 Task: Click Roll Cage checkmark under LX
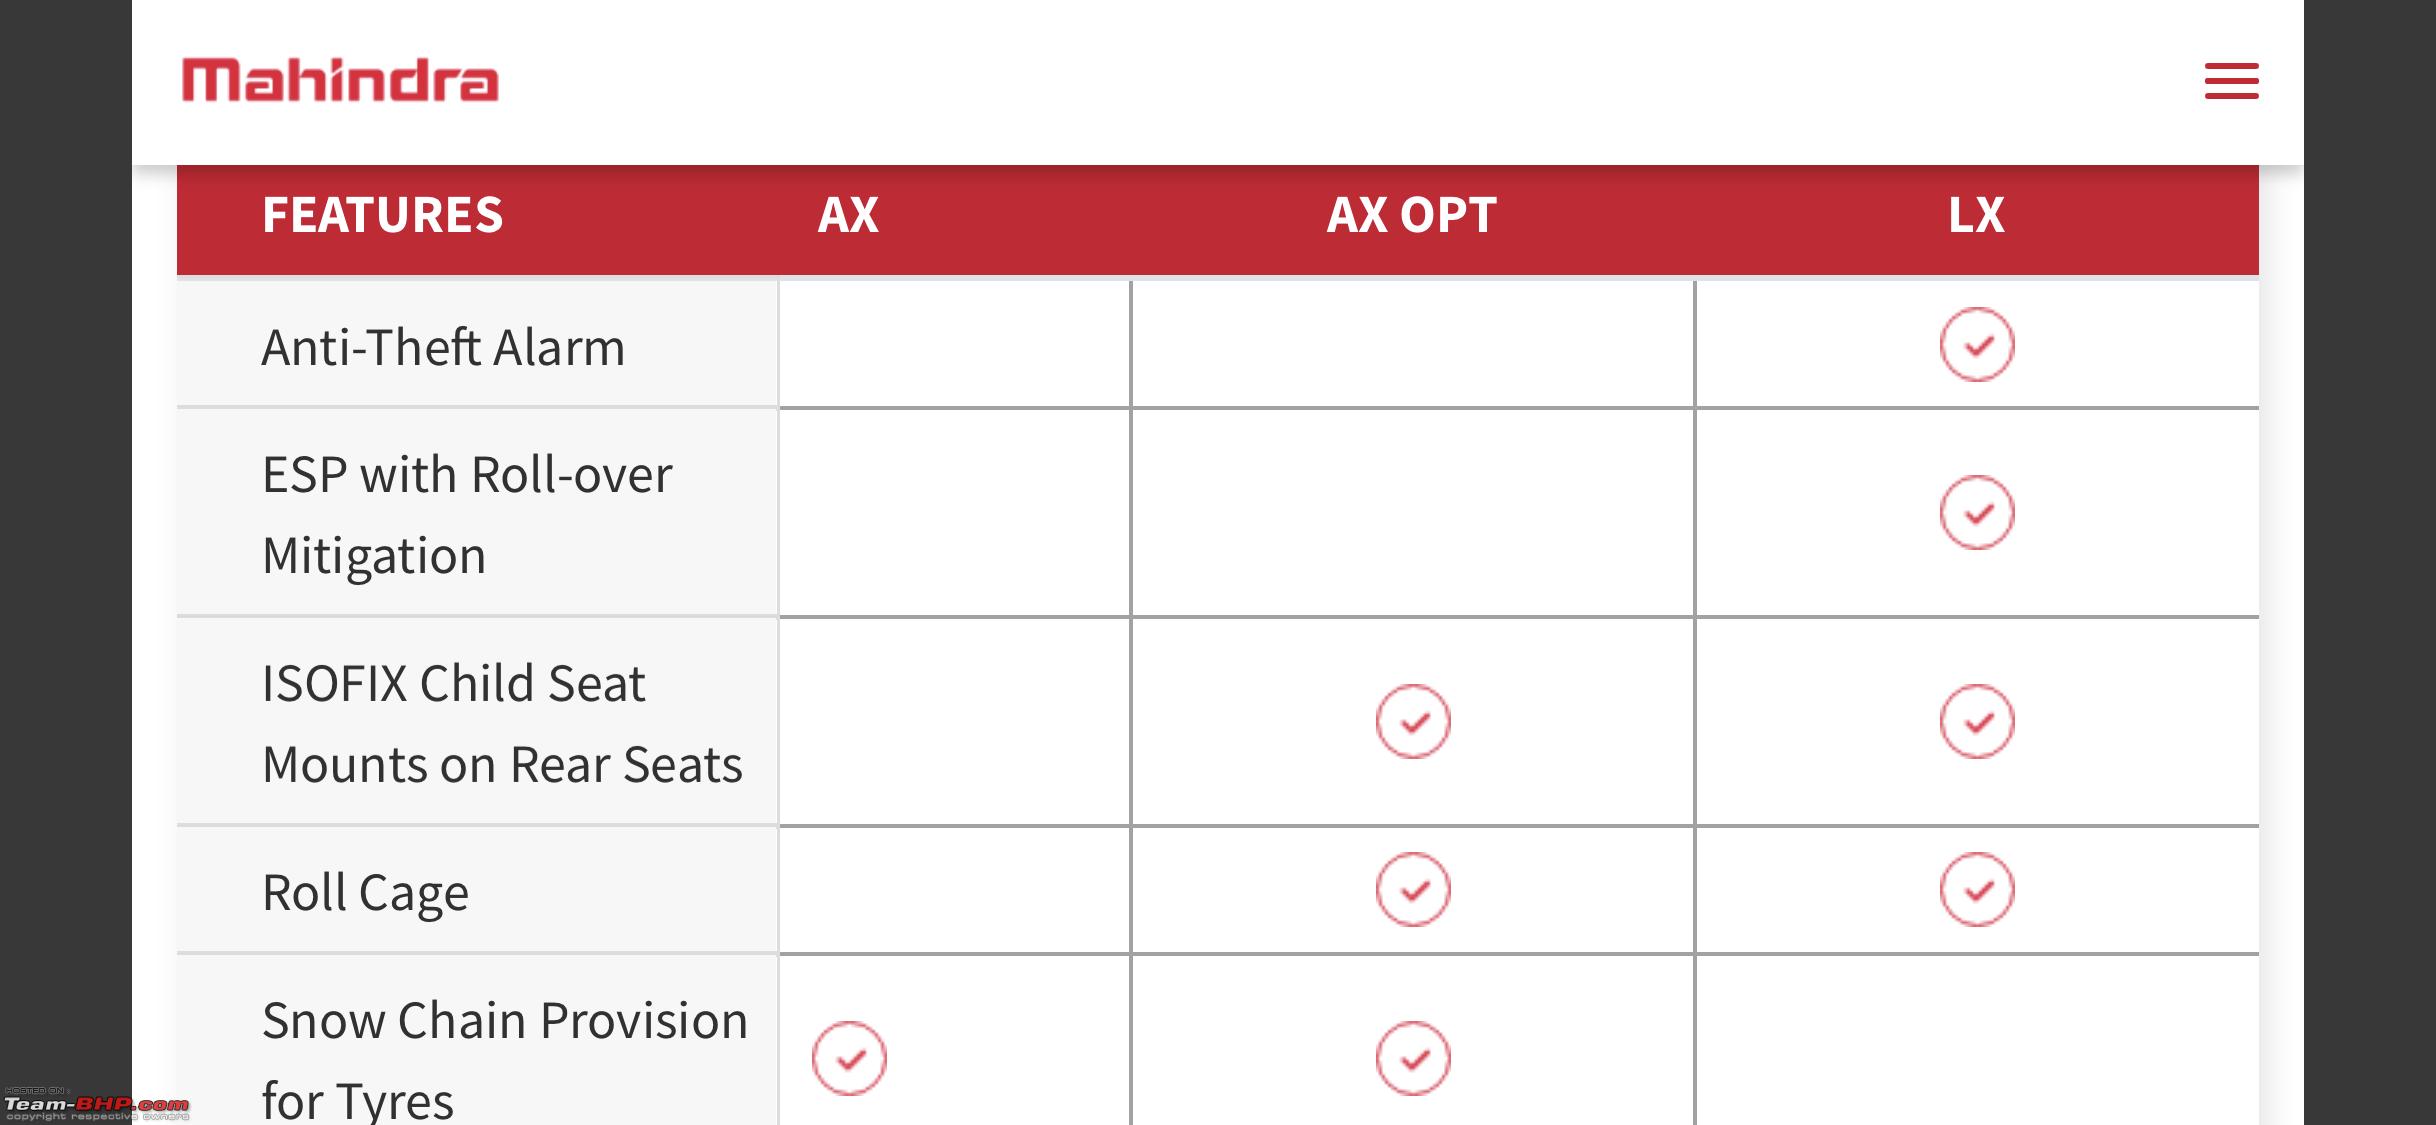pyautogui.click(x=1976, y=890)
